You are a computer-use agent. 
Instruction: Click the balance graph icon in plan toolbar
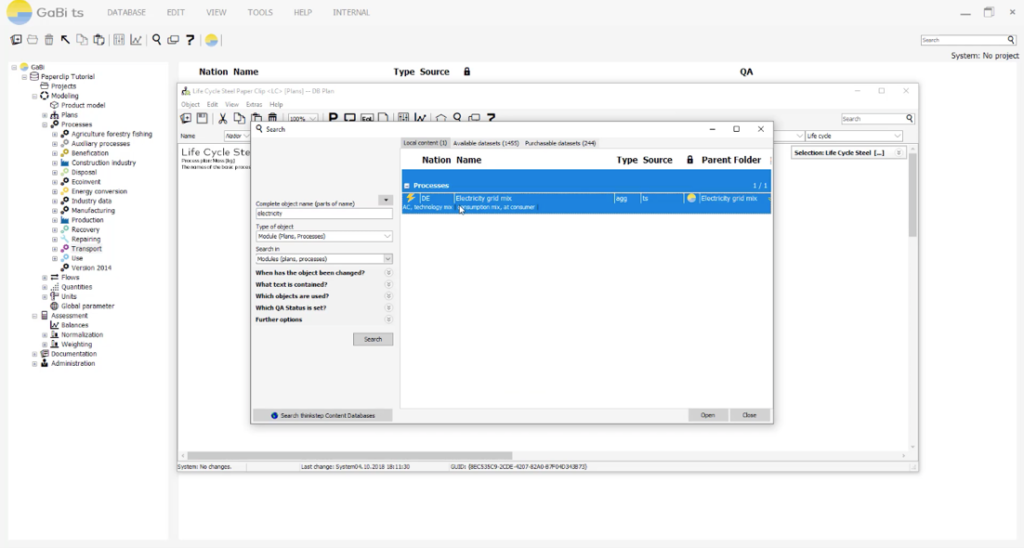[420, 118]
